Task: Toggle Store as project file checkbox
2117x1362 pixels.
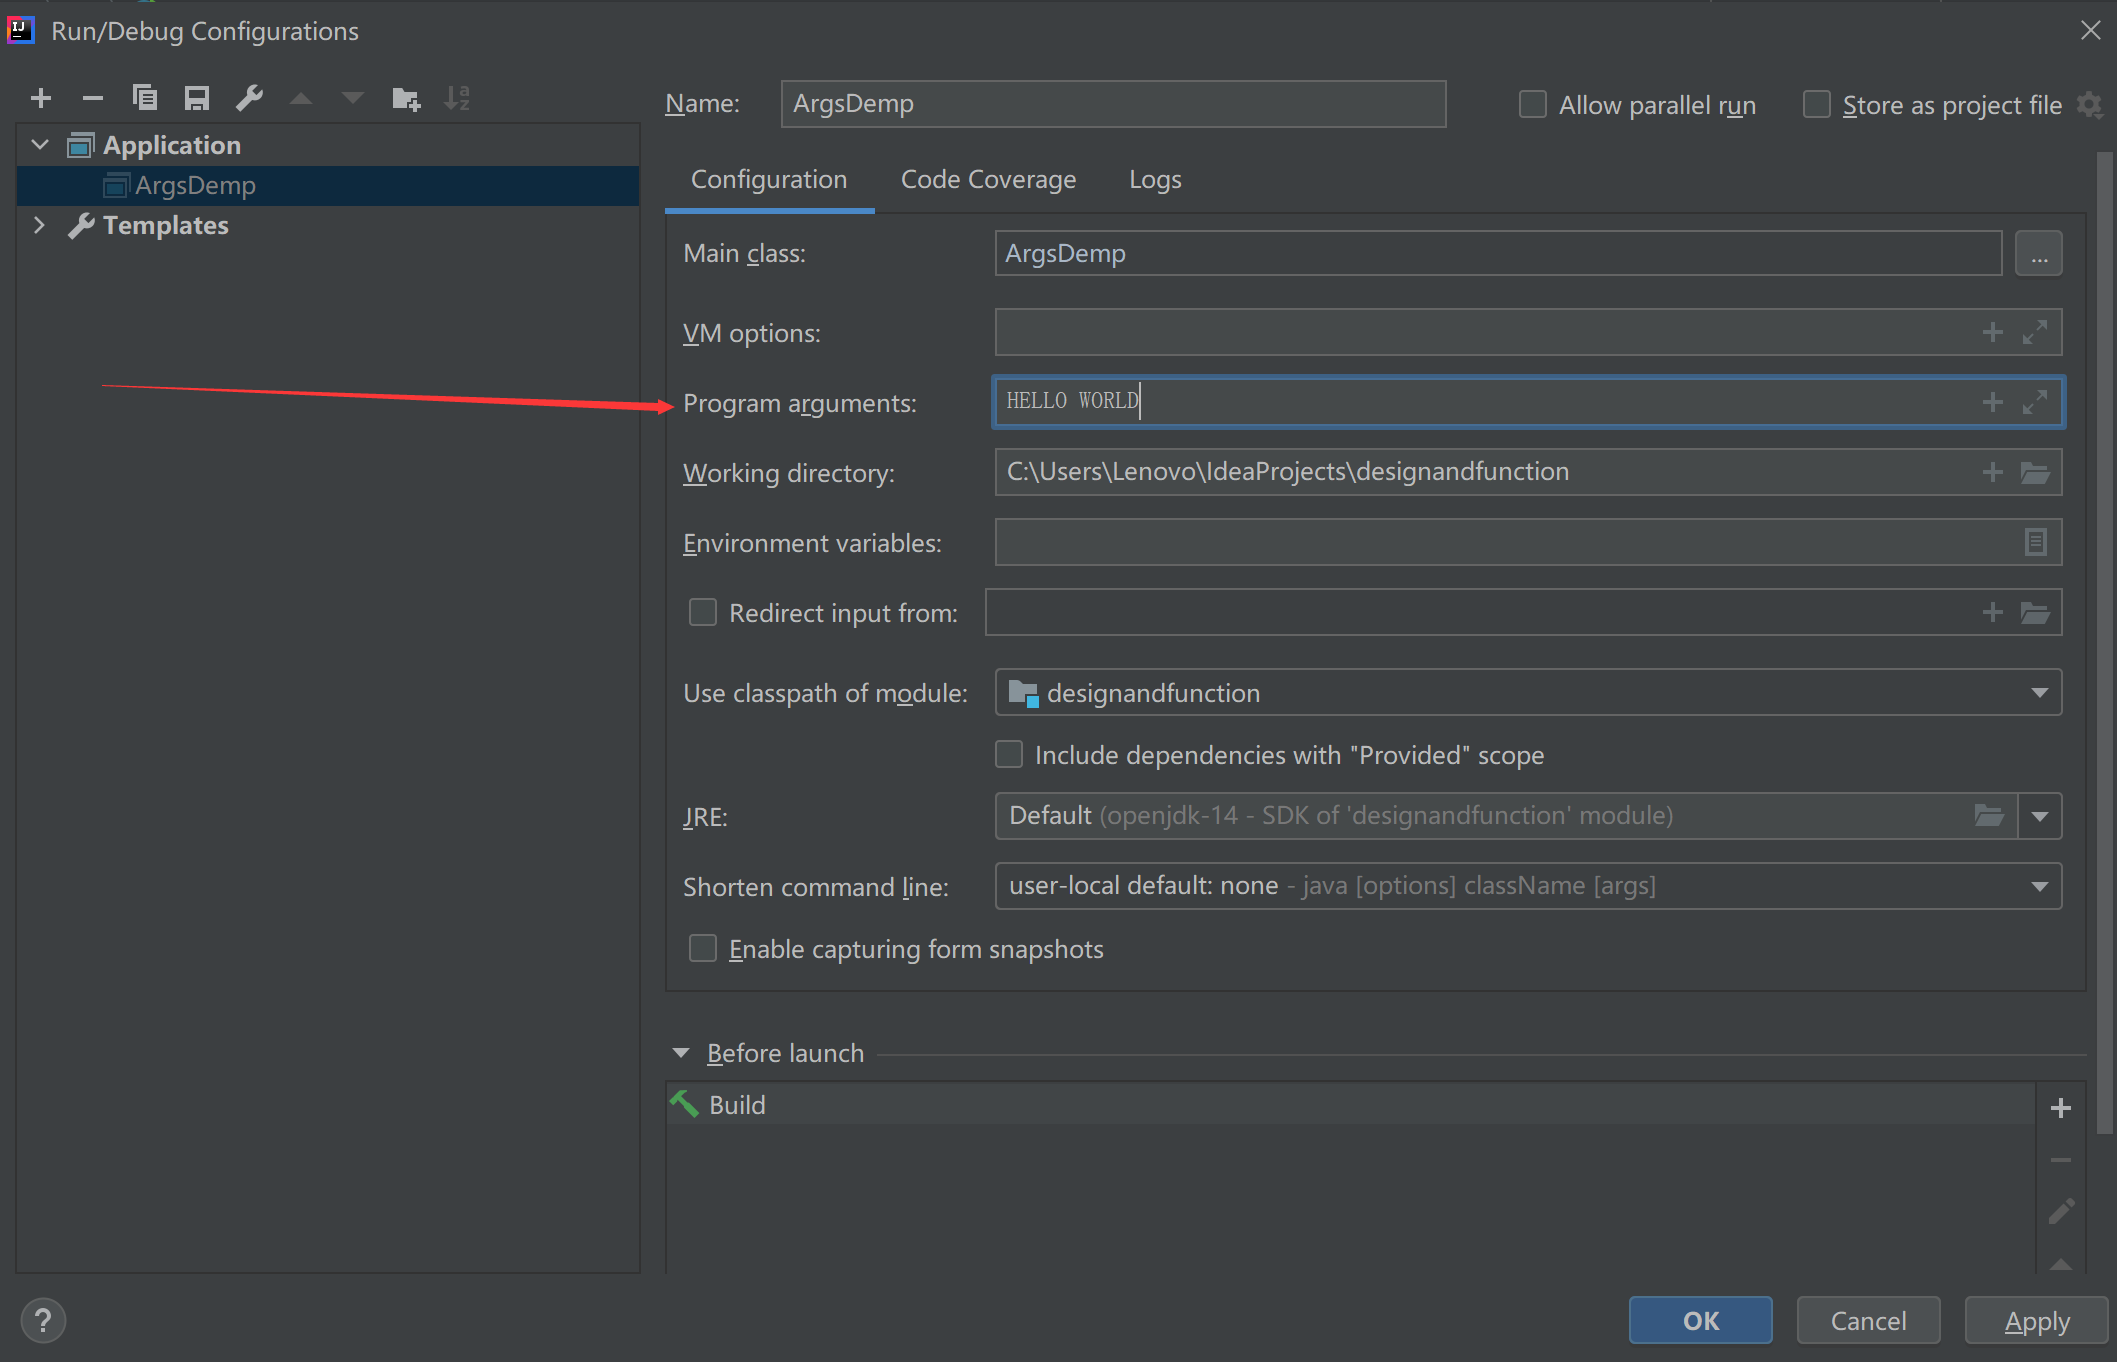Action: pyautogui.click(x=1816, y=105)
